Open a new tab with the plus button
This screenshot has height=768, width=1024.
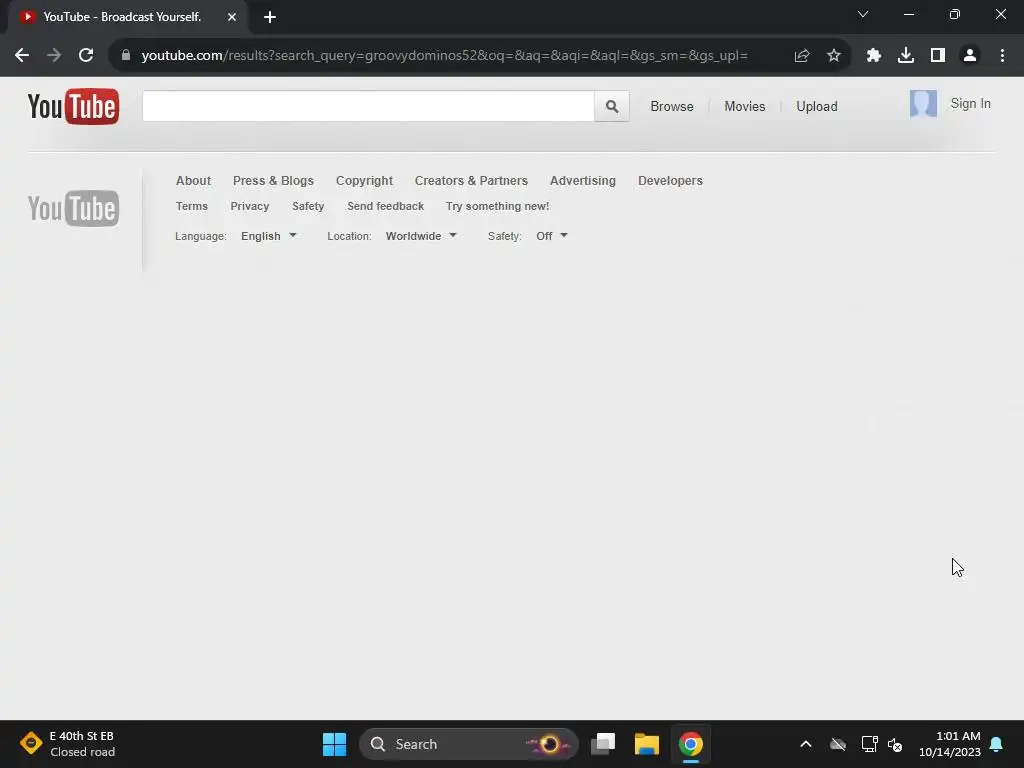pos(270,17)
